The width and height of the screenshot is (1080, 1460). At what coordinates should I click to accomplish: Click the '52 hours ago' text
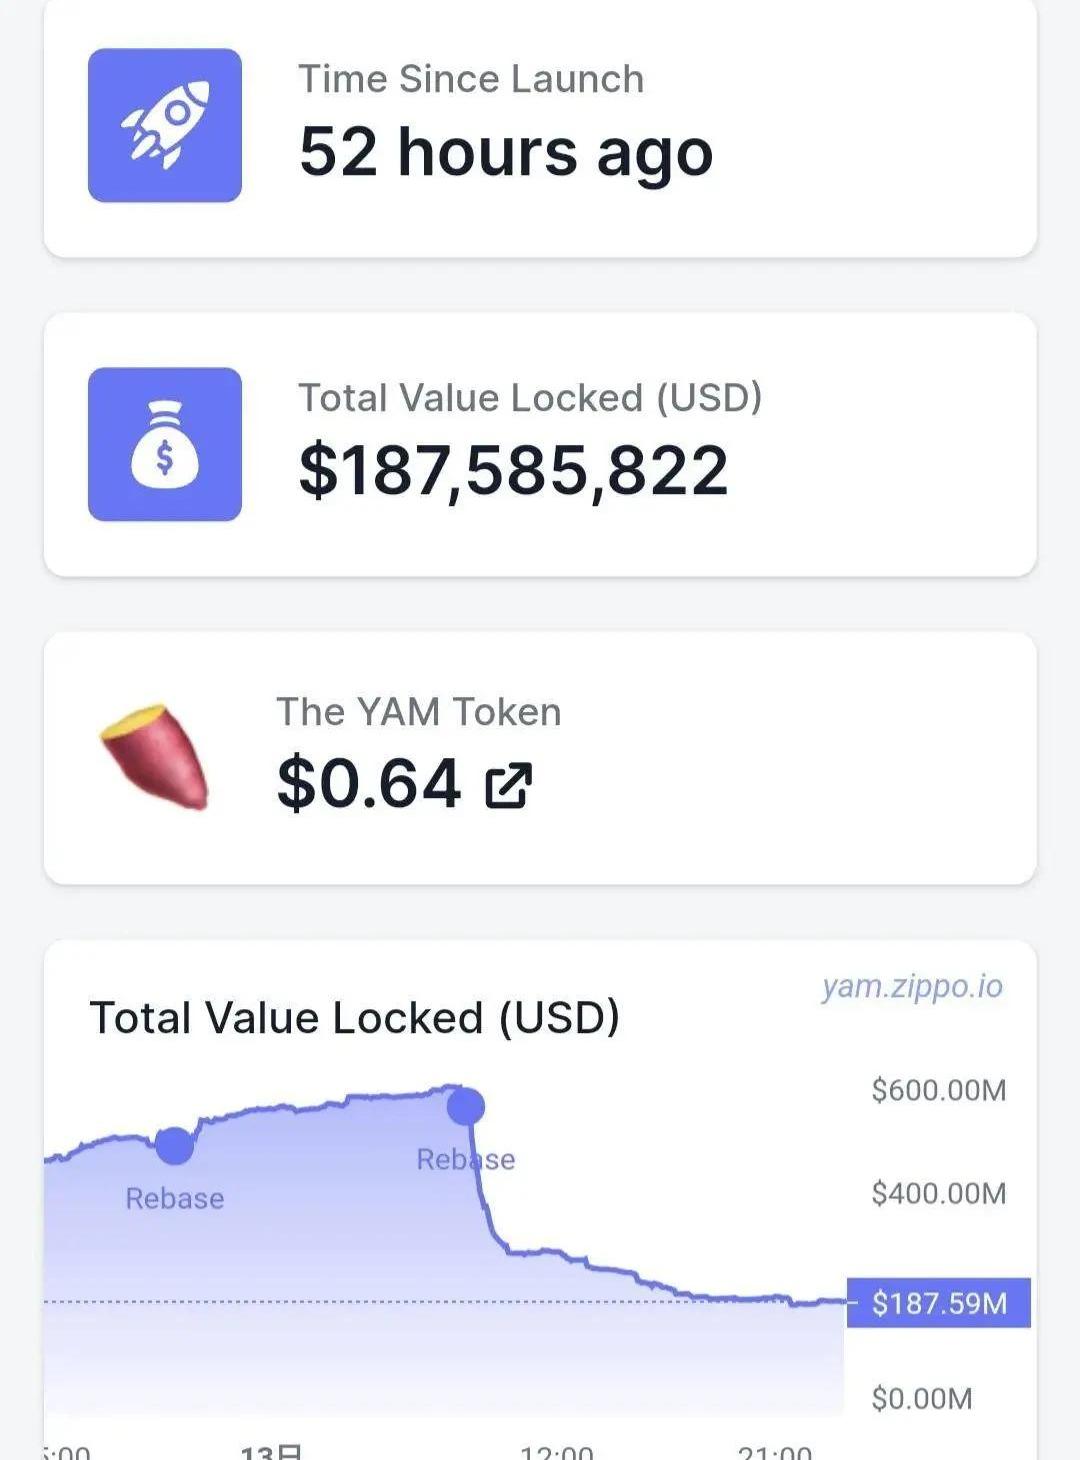point(506,152)
